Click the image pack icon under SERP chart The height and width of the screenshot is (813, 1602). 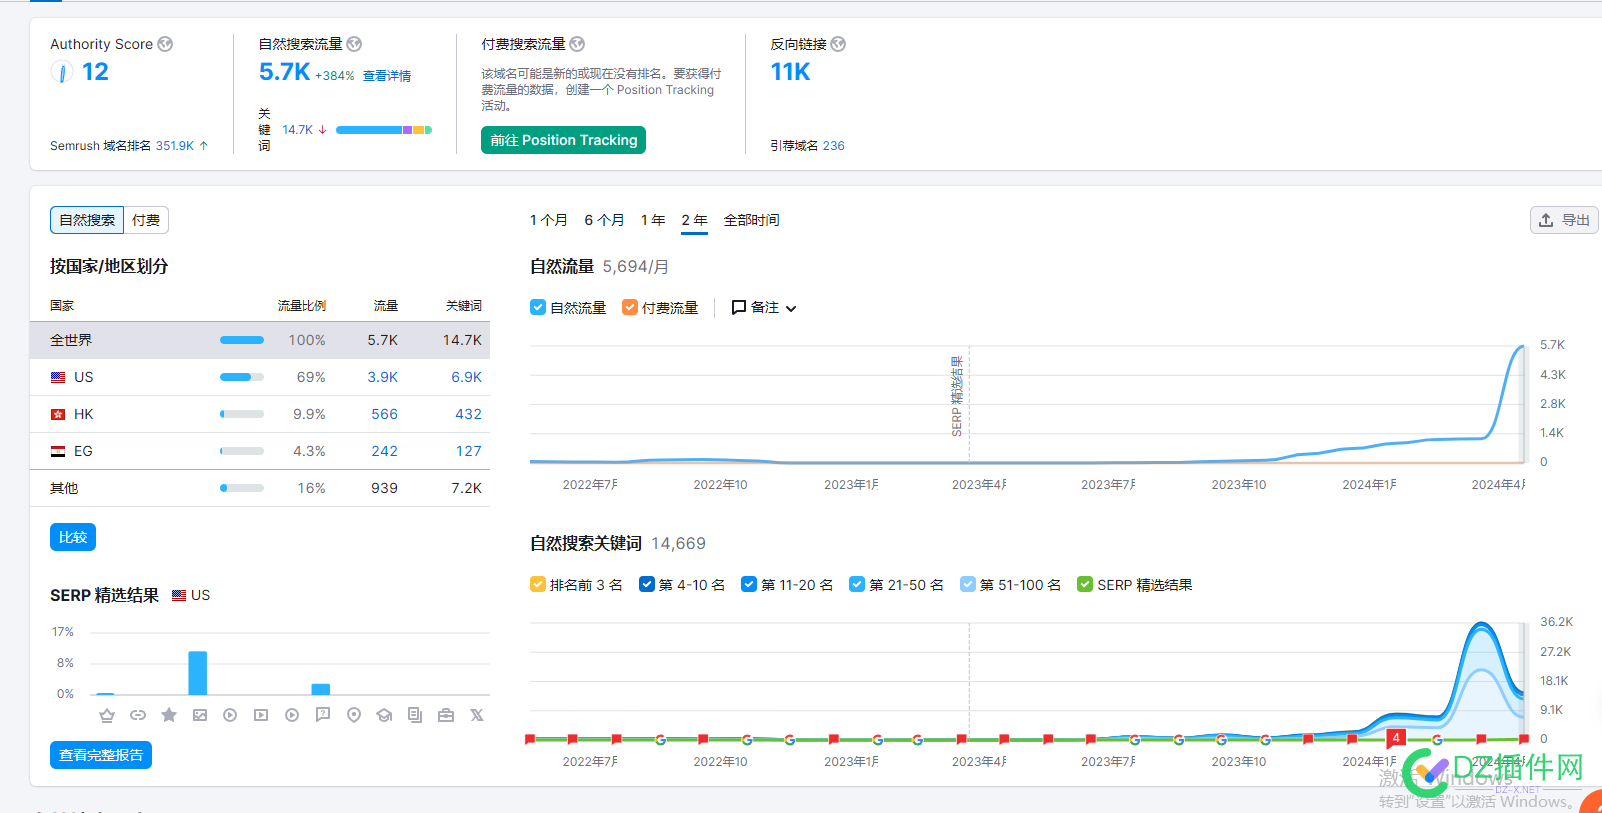click(x=200, y=715)
